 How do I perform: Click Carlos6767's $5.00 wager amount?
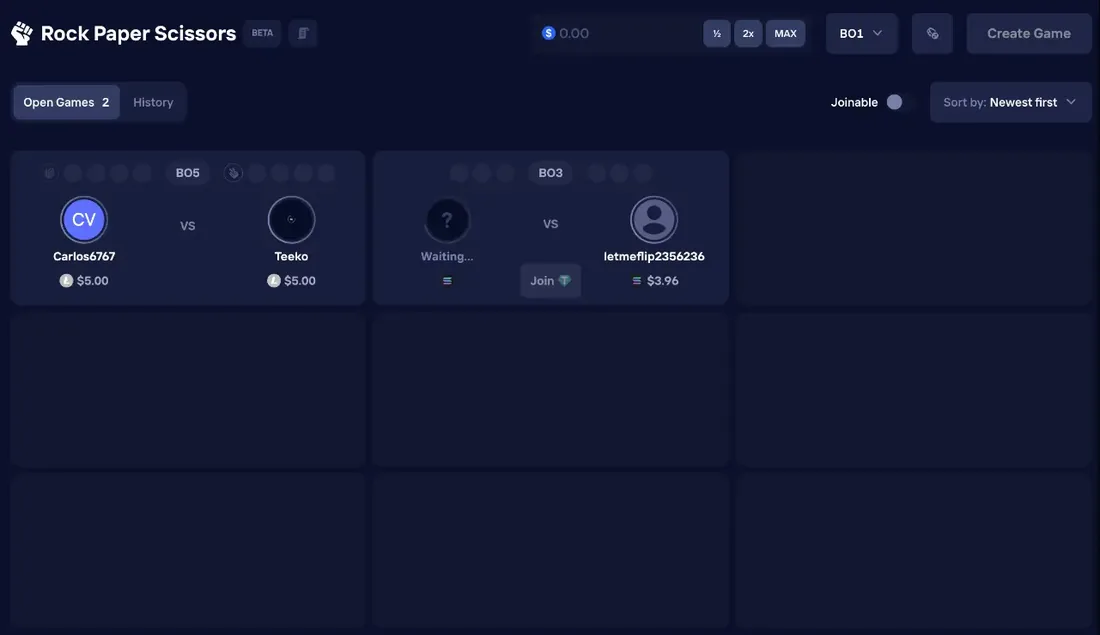click(93, 281)
